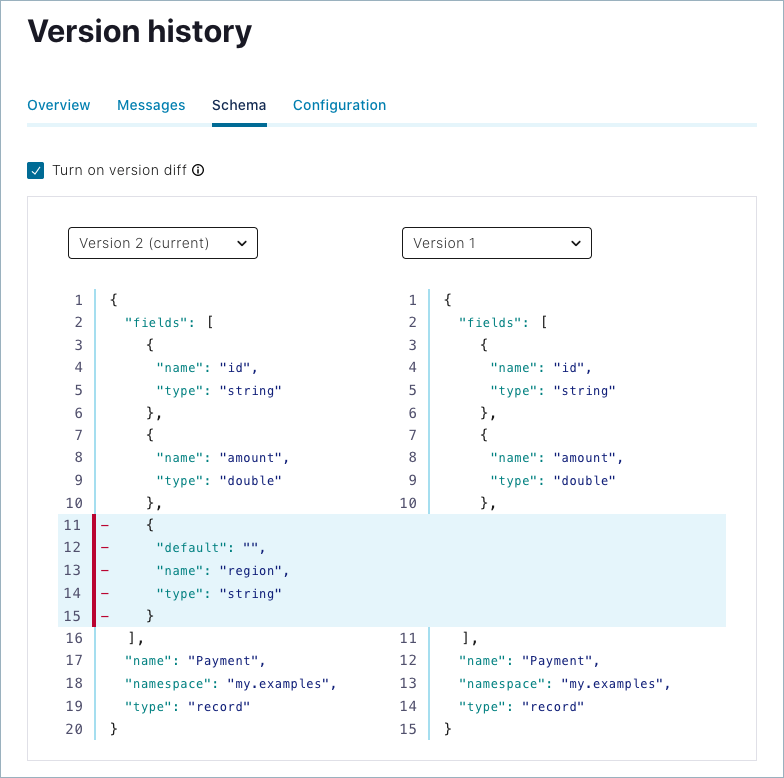Click the removed "default": "" line
The width and height of the screenshot is (784, 778).
210,548
